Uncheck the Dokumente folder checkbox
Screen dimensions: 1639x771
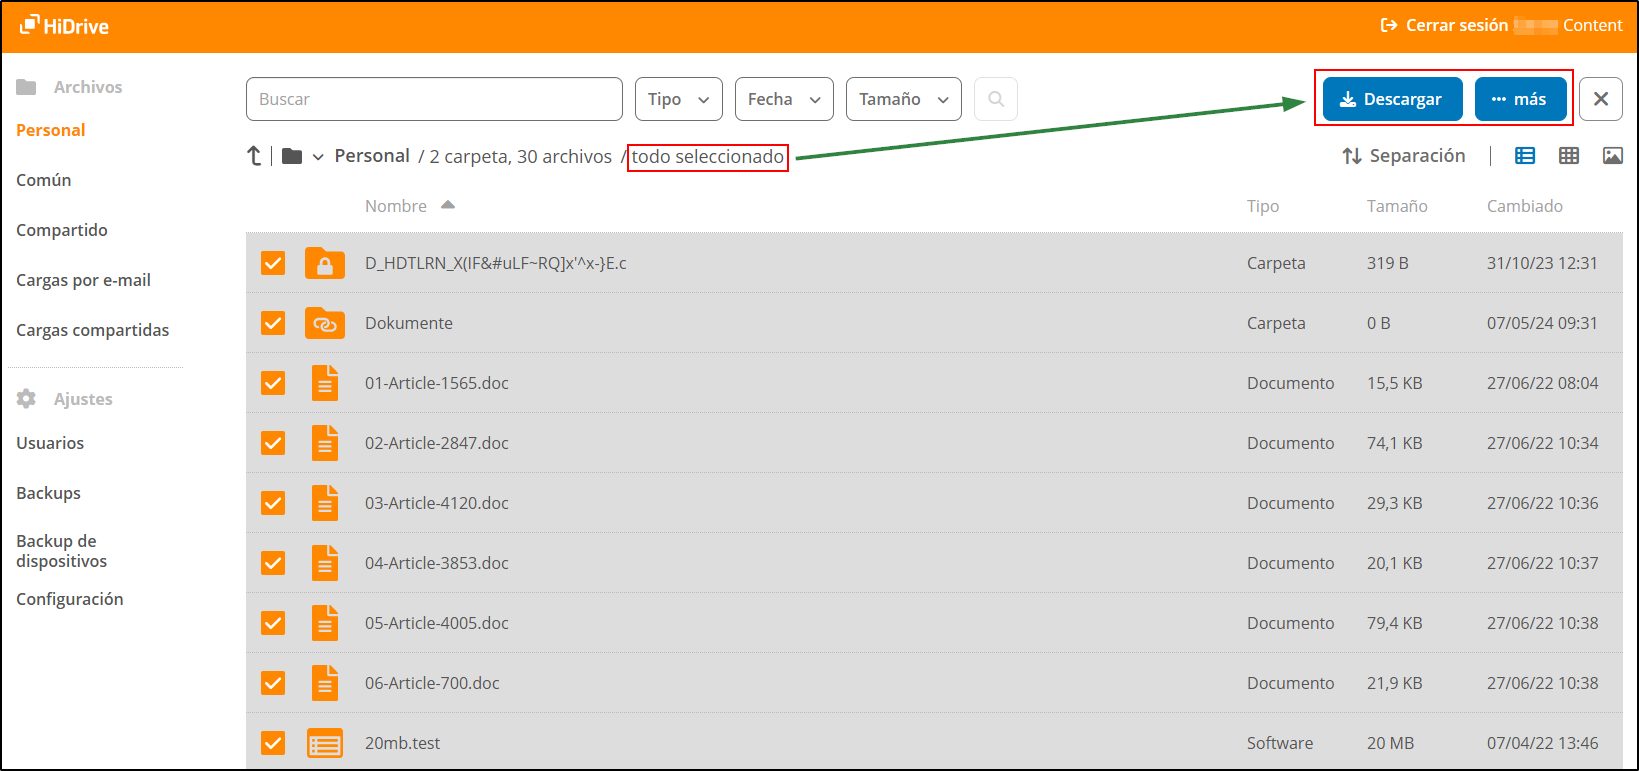point(273,323)
